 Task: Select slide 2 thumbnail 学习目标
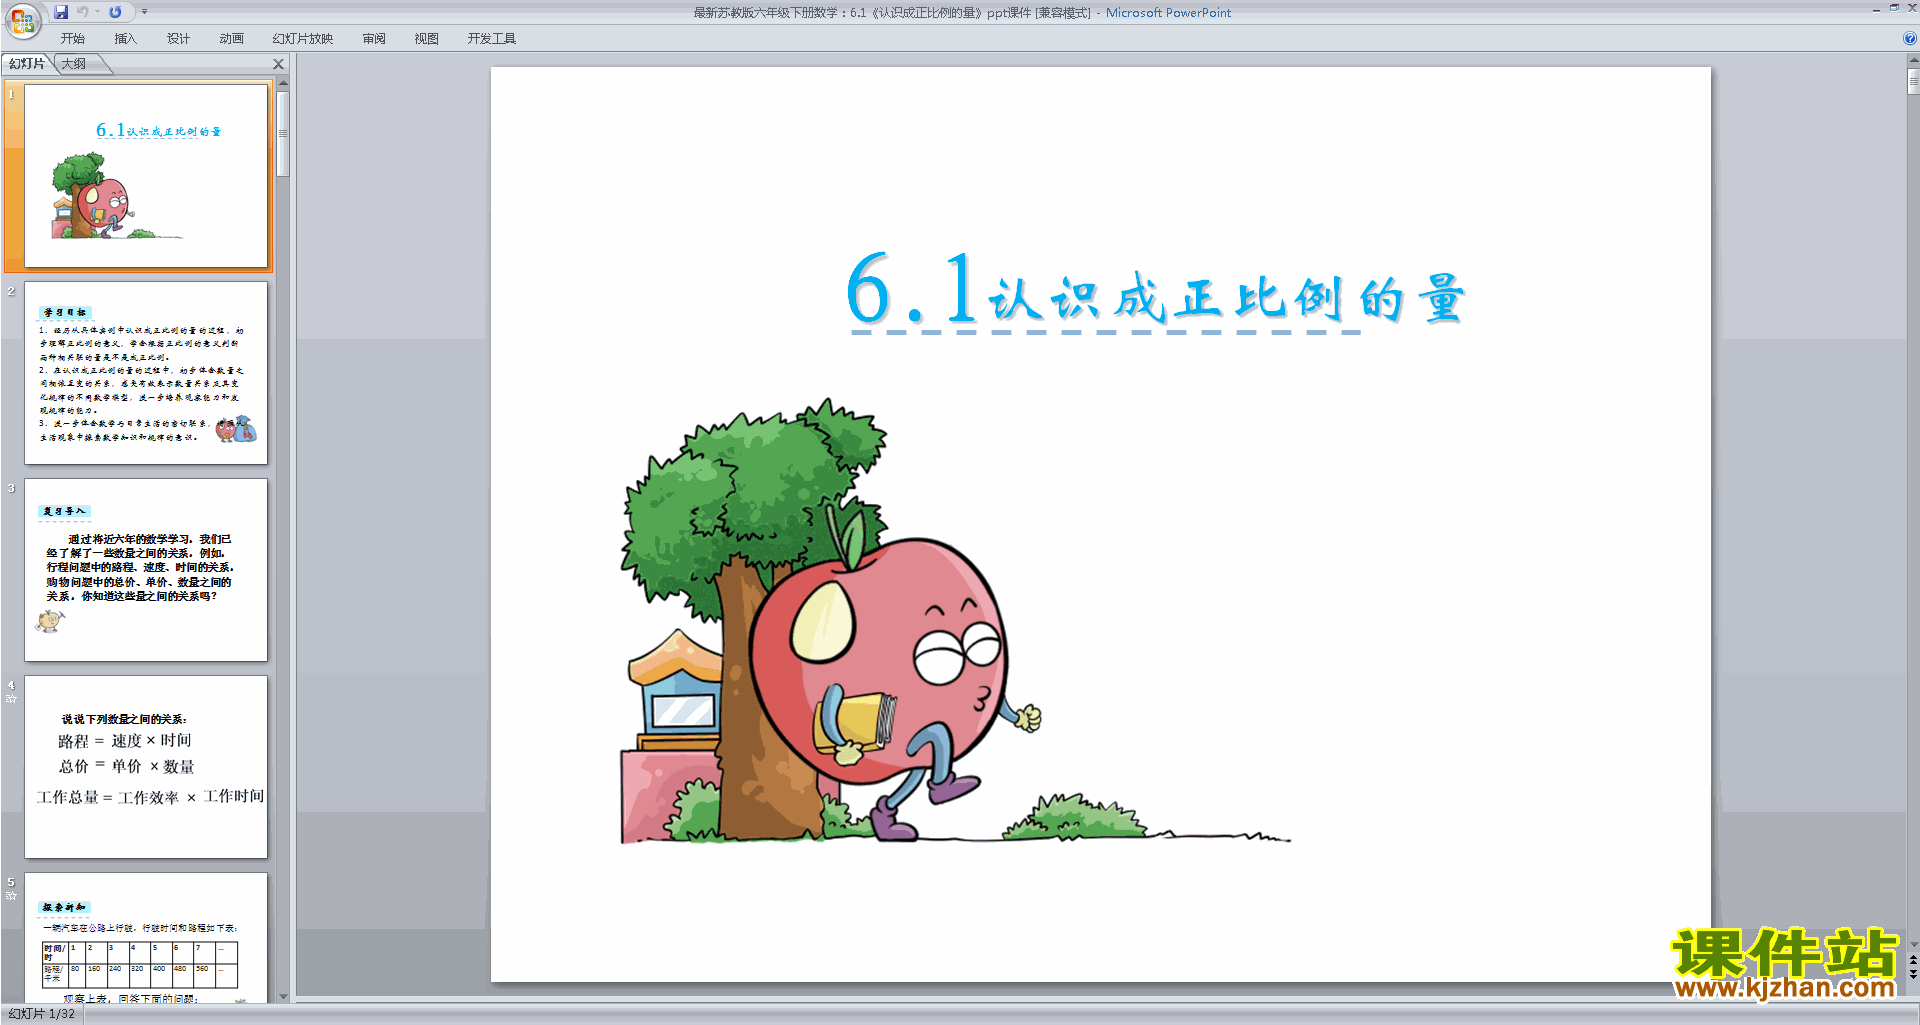point(146,372)
